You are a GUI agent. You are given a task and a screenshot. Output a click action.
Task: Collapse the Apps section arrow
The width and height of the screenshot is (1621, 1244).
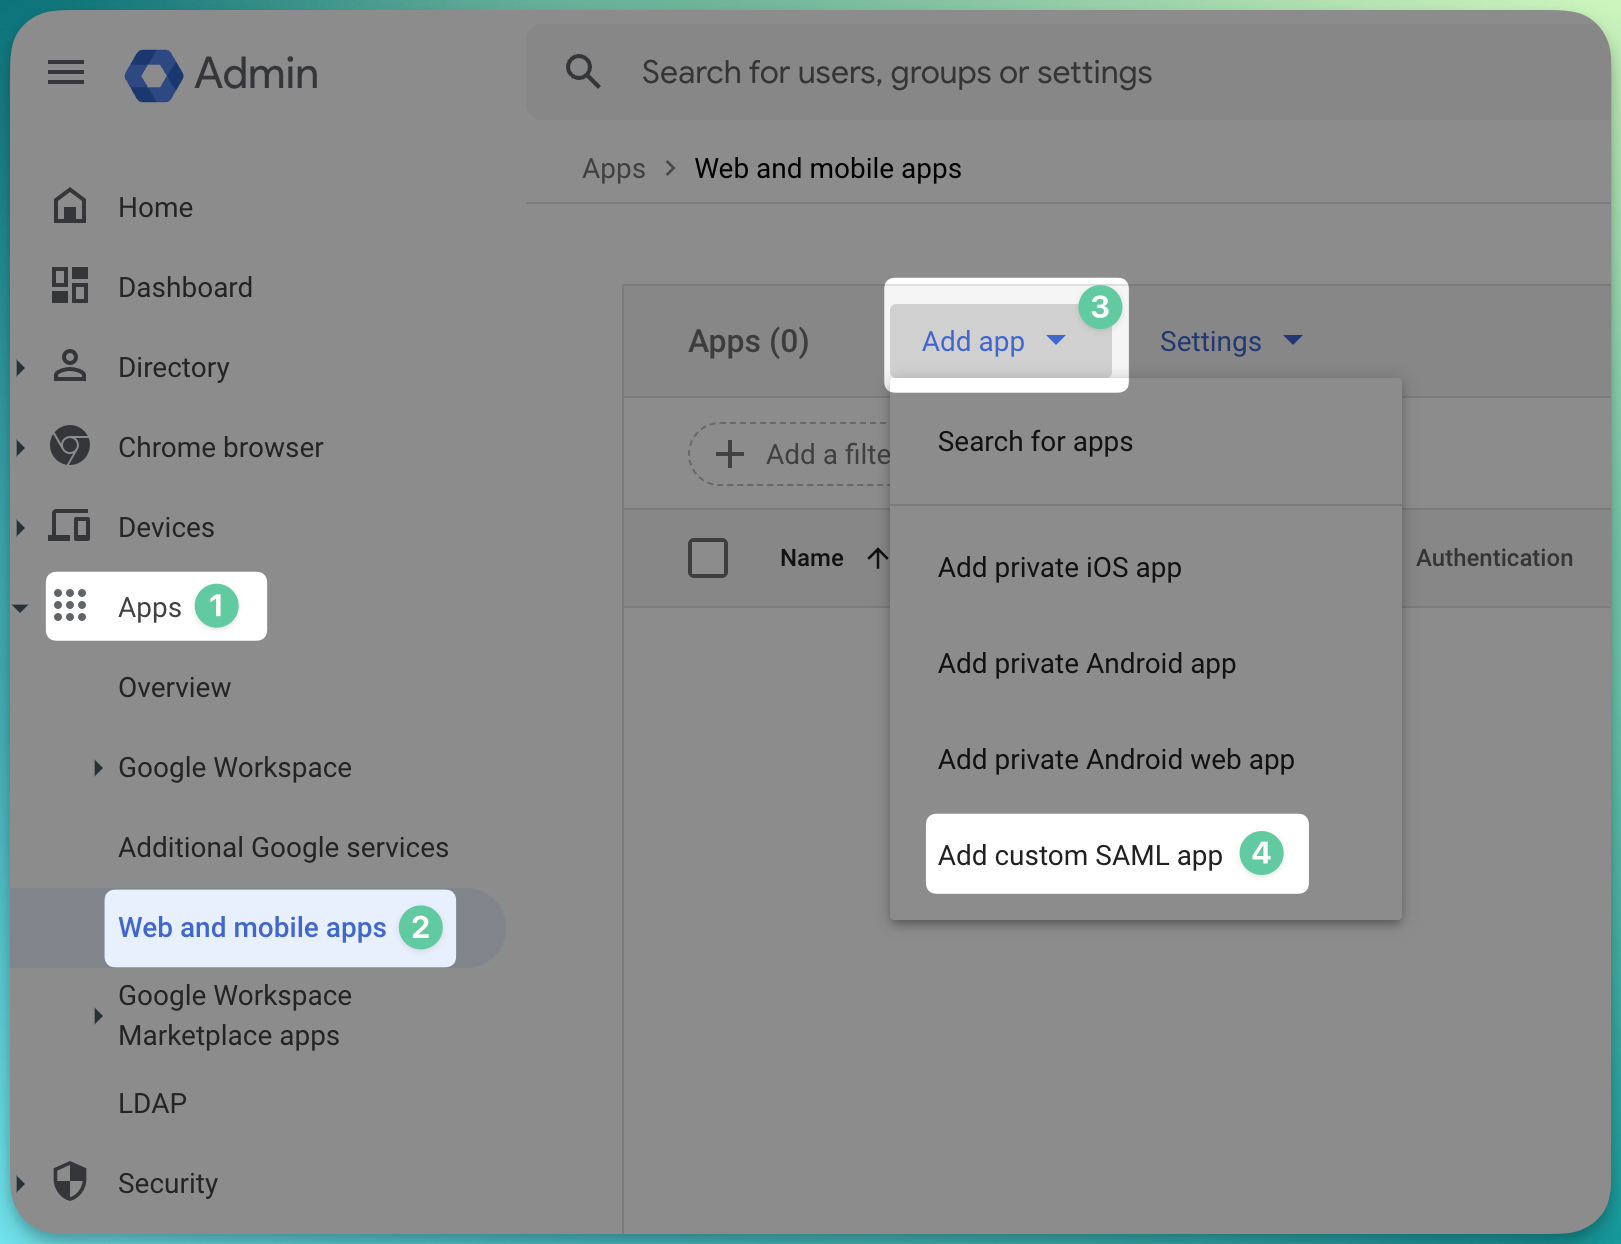20,607
